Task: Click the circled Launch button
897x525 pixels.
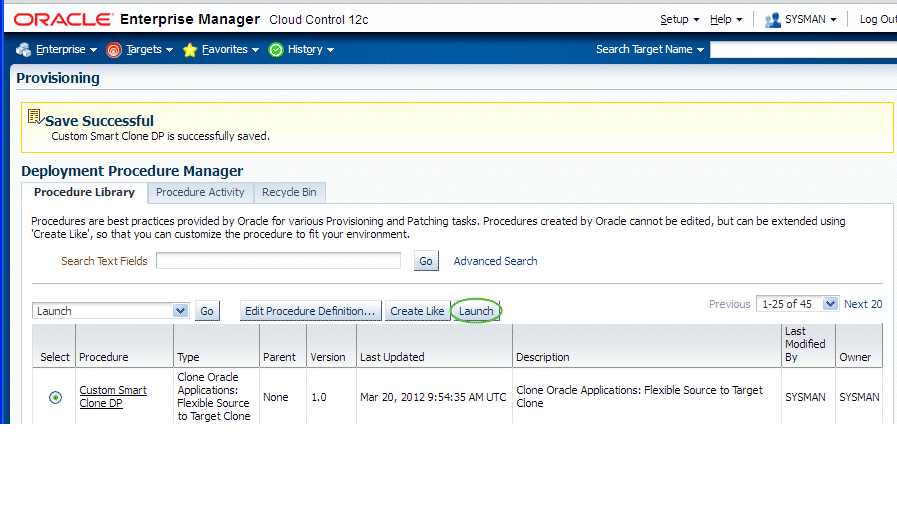Action: (476, 311)
